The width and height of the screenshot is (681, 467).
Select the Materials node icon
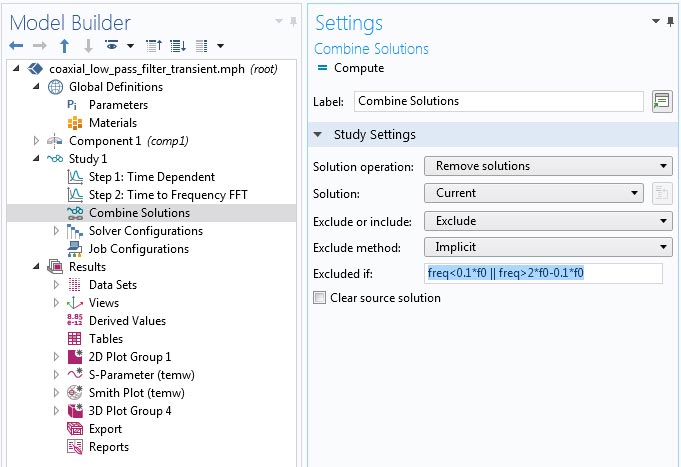tap(74, 123)
